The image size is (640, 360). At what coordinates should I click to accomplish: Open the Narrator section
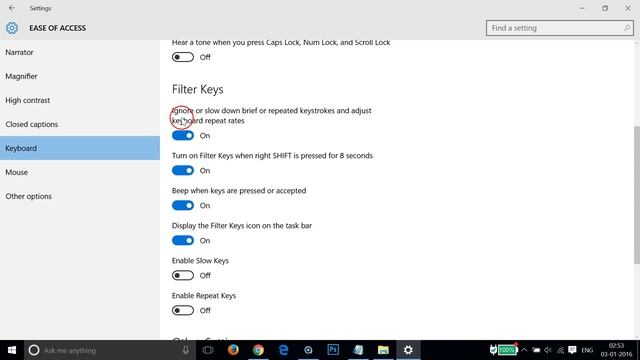click(x=80, y=52)
